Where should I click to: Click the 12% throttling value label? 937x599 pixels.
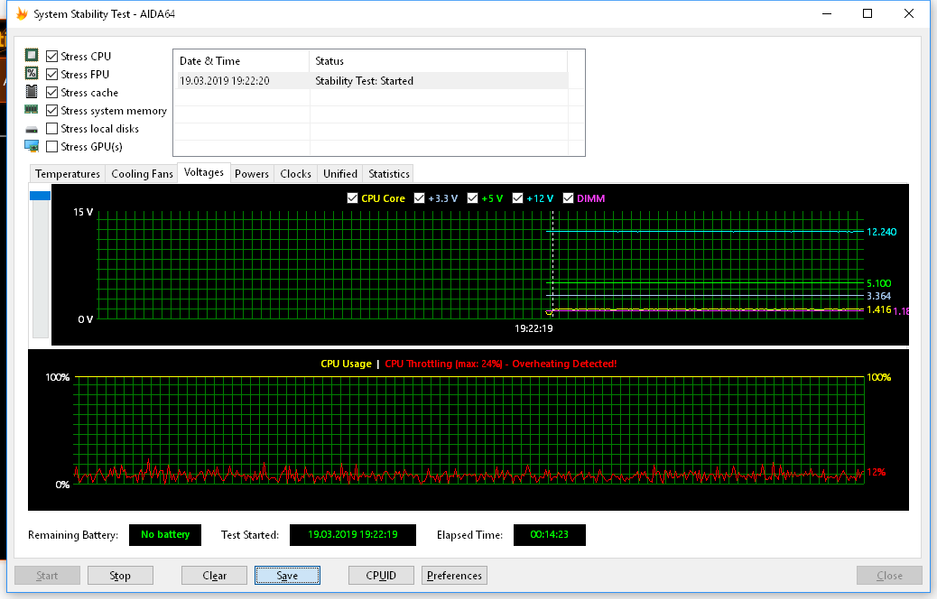click(875, 472)
